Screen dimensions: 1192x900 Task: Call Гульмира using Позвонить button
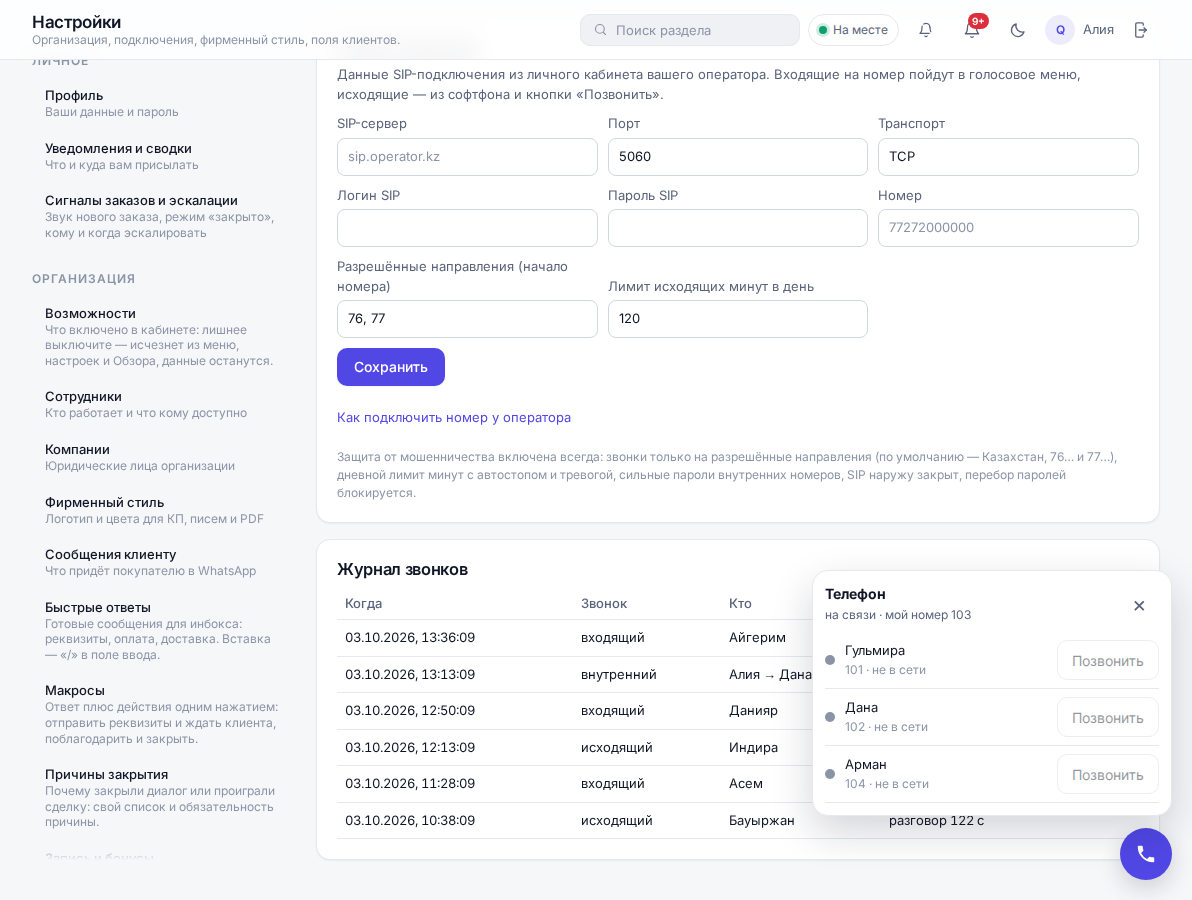click(x=1108, y=661)
